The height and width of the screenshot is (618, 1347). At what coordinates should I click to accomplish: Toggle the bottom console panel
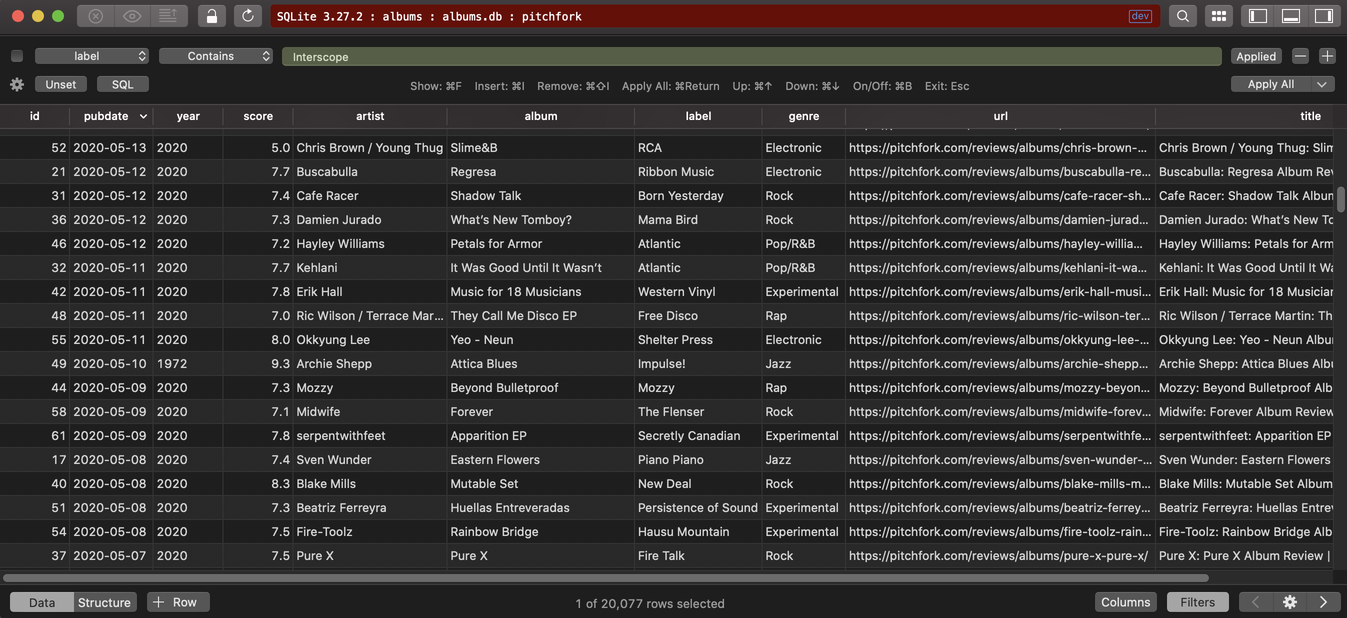1291,16
